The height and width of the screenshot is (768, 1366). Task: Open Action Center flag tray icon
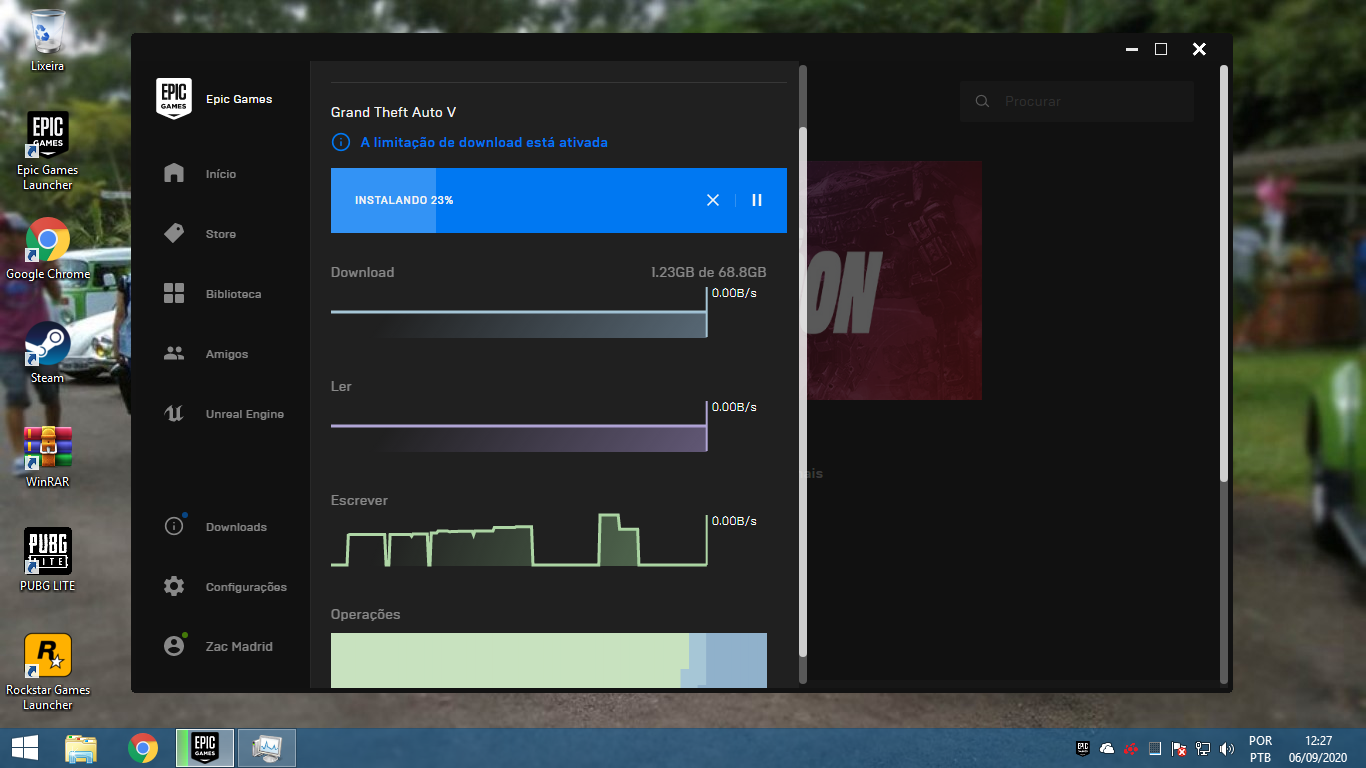coord(1179,748)
